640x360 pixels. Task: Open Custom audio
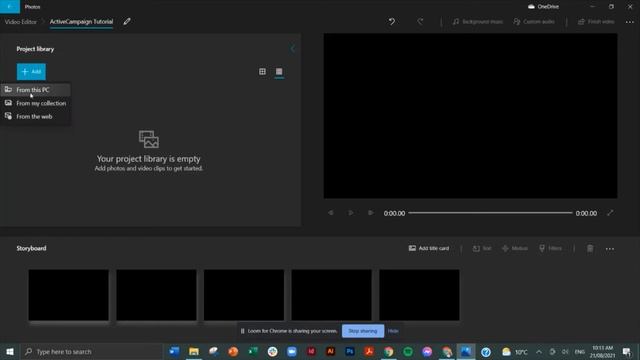tap(534, 22)
